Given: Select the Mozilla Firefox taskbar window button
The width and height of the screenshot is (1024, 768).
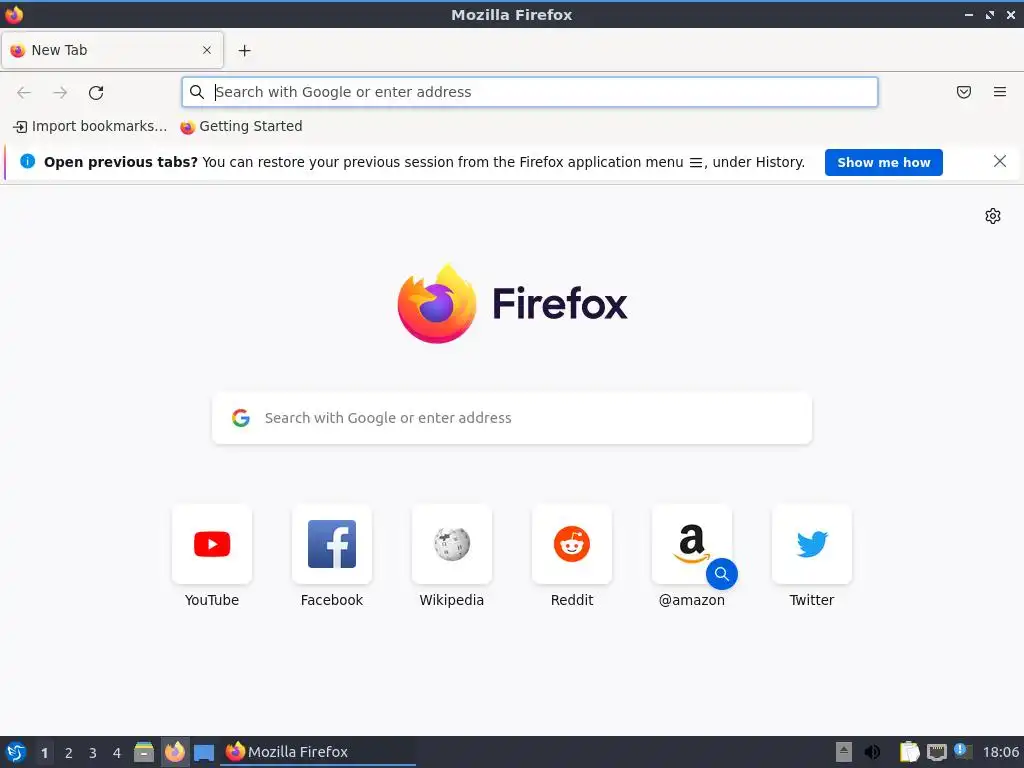Looking at the screenshot, I should (318, 752).
